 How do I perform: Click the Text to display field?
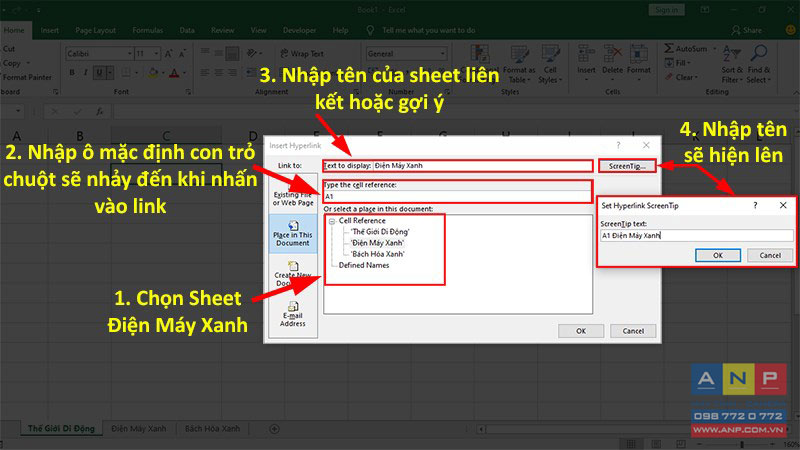point(482,165)
